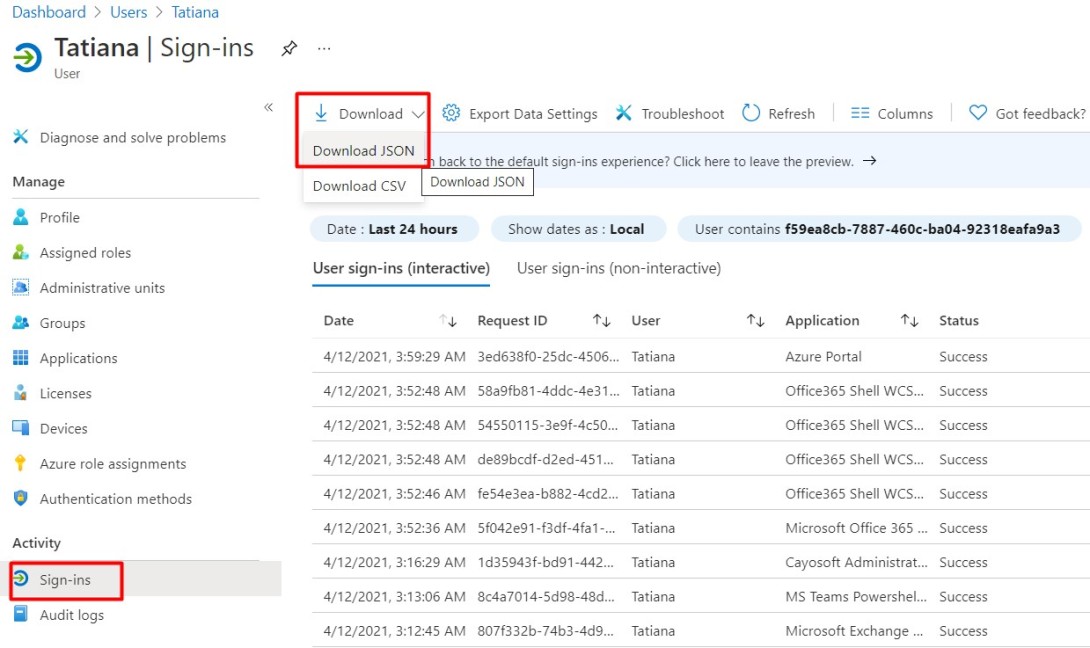Switch to User sign-ins (non-interactive) tab
Viewport: 1090px width, 648px height.
click(619, 268)
